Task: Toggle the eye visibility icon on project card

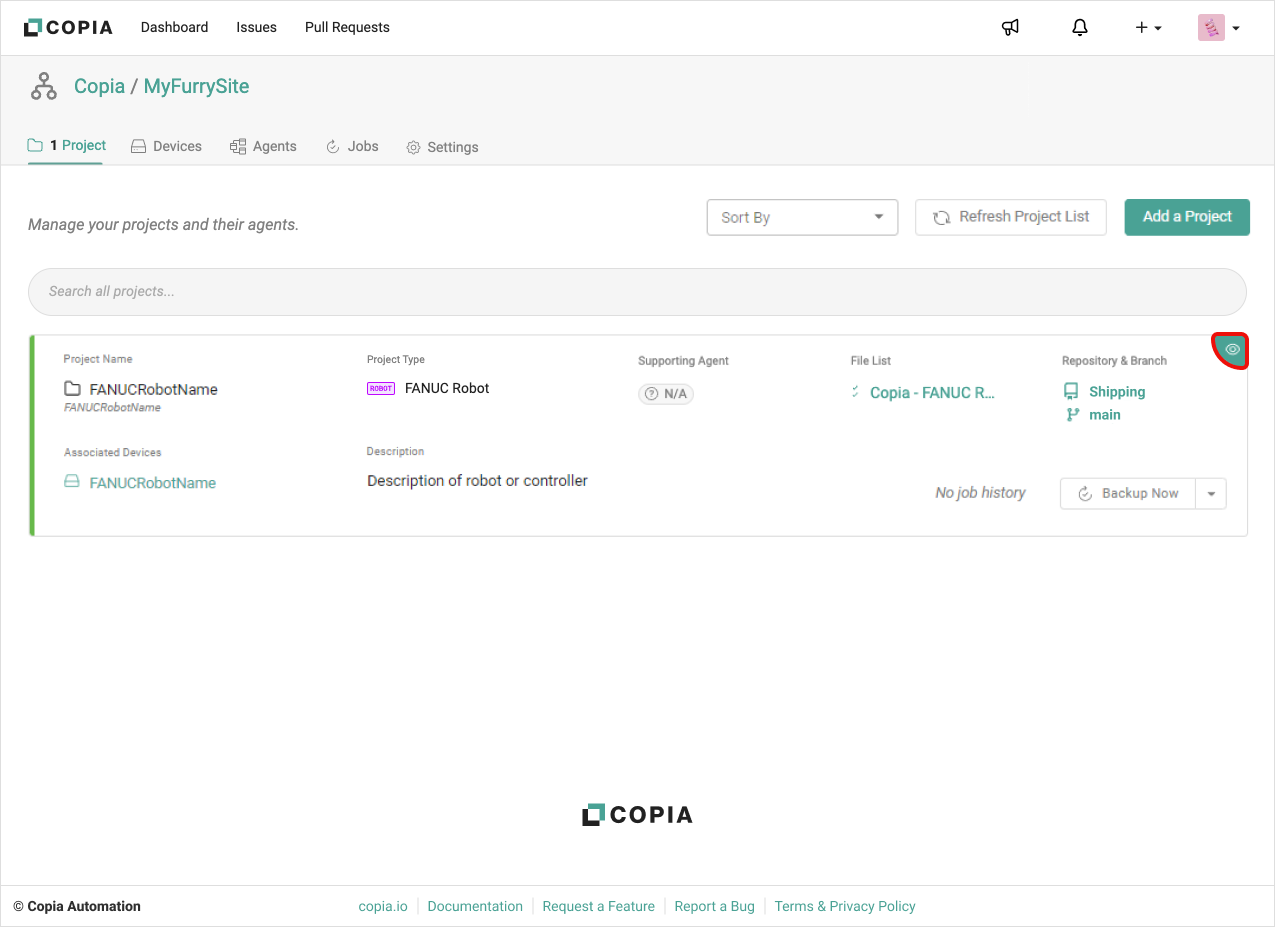Action: 1232,350
